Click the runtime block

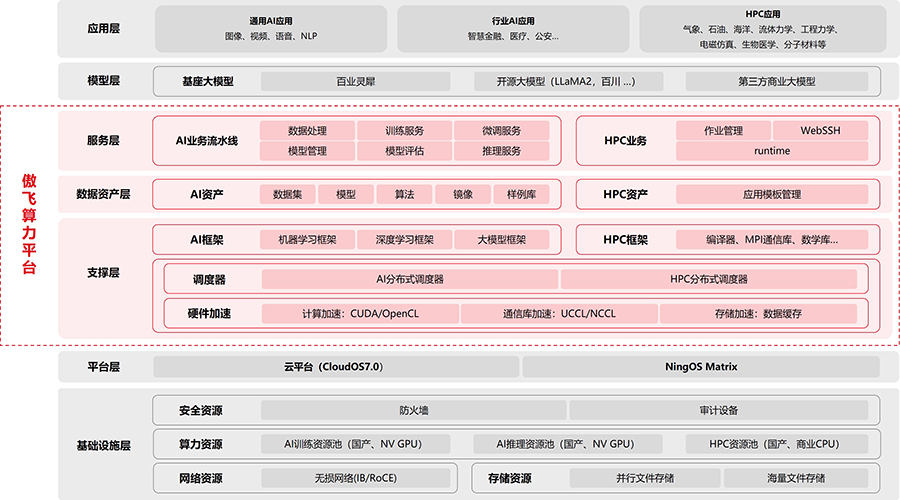(x=771, y=151)
